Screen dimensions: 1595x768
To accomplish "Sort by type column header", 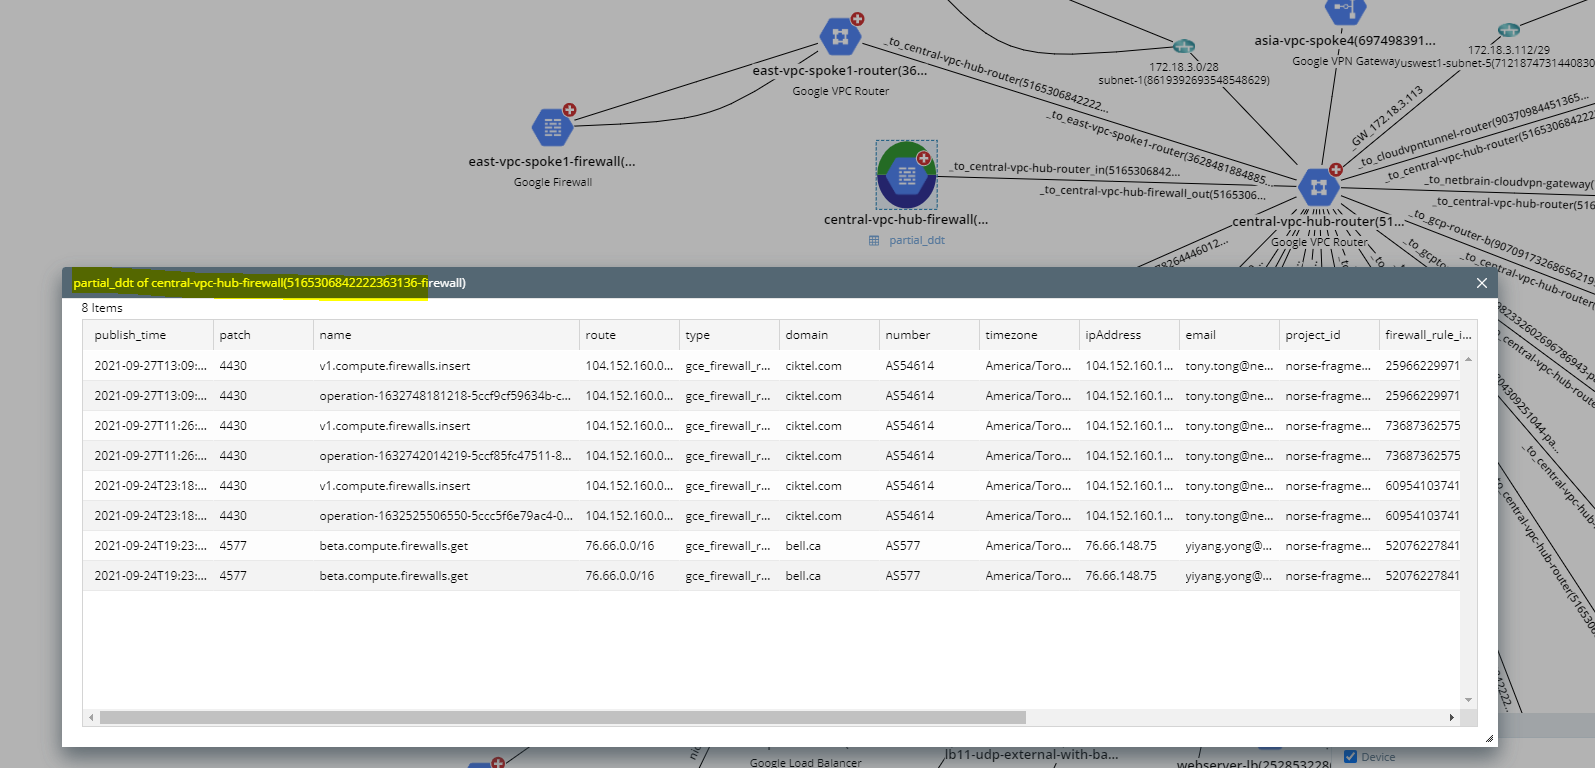I will (729, 335).
